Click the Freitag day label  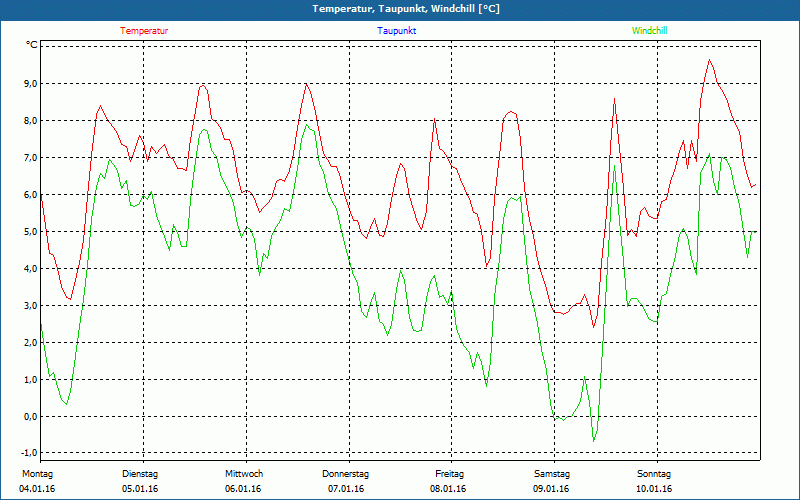click(x=449, y=474)
